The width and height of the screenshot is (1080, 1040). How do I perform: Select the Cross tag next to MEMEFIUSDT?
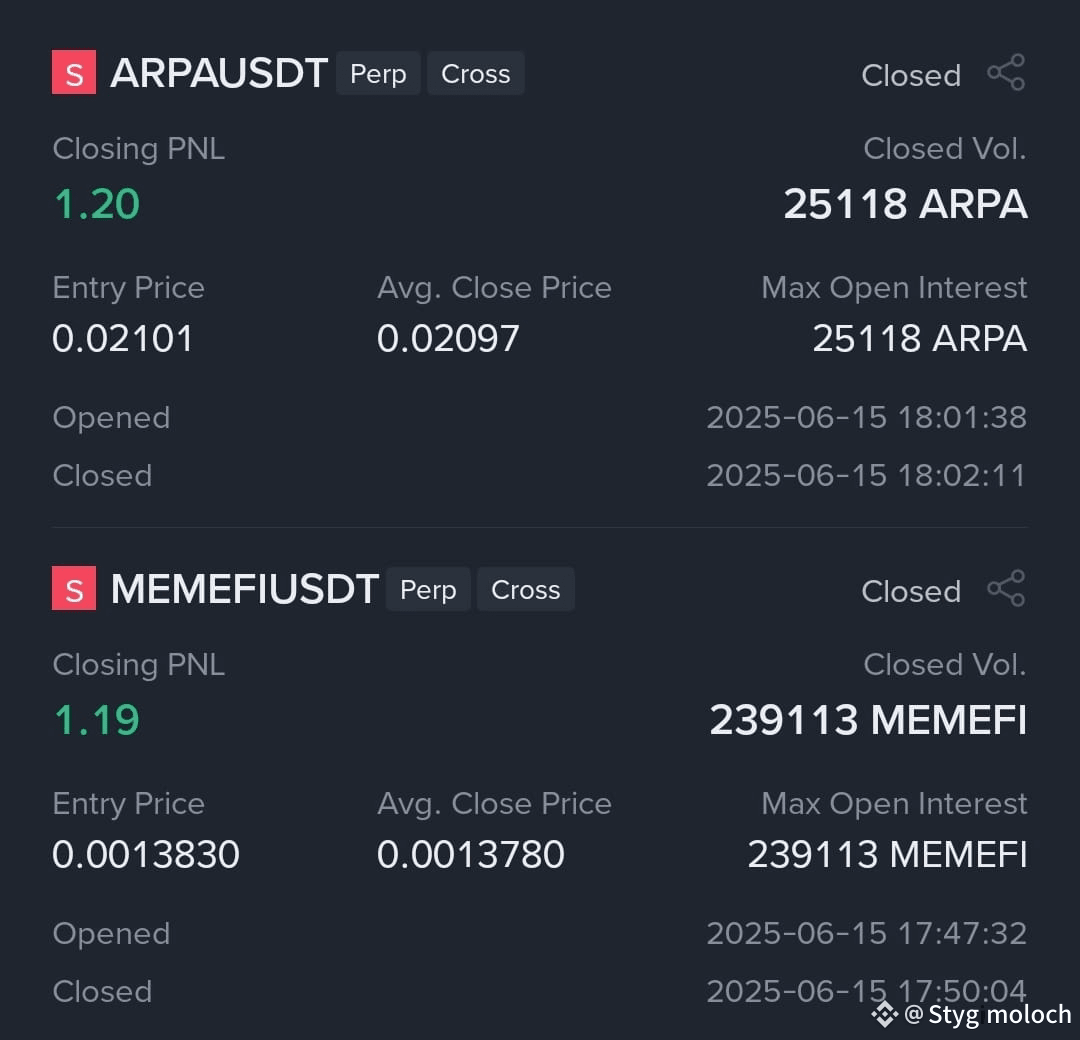tap(526, 589)
